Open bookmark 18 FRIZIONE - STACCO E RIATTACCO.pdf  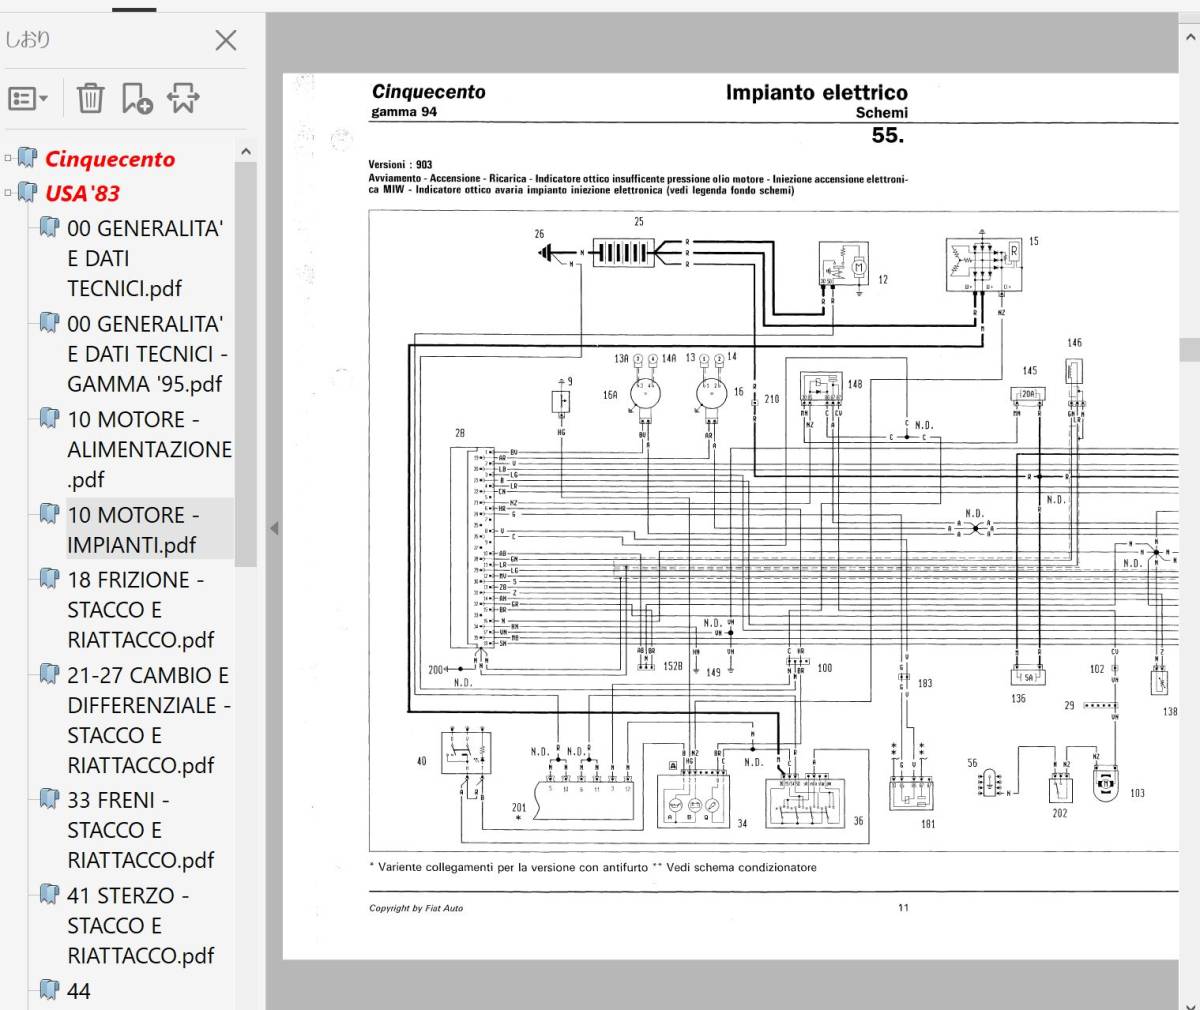[x=141, y=610]
